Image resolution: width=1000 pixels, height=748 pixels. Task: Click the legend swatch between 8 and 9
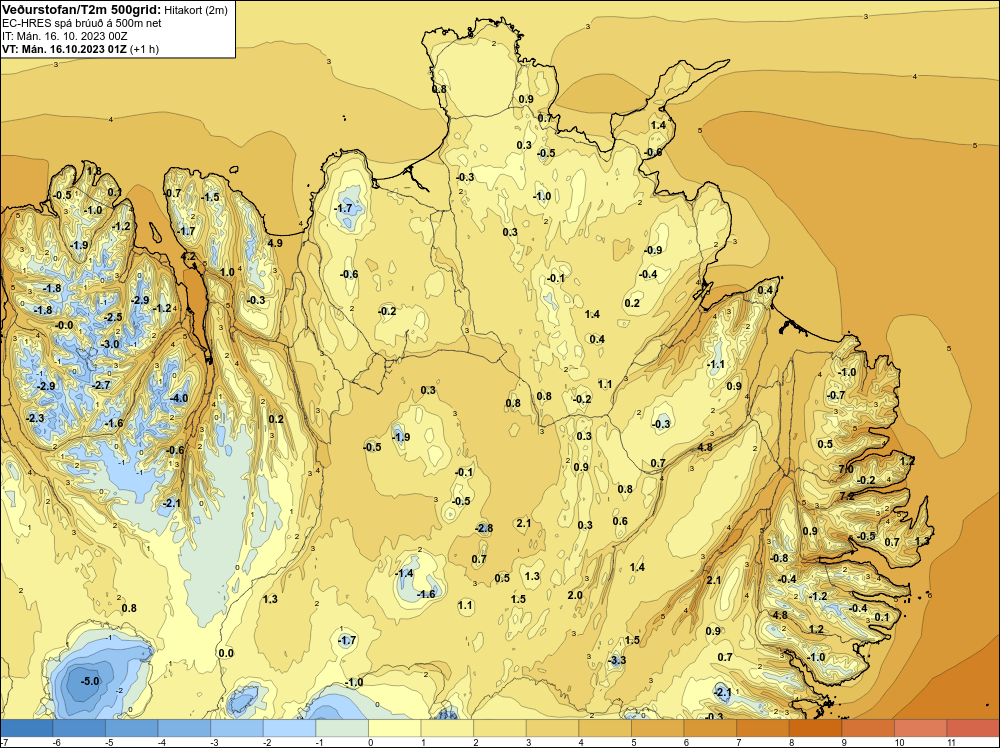(x=815, y=728)
